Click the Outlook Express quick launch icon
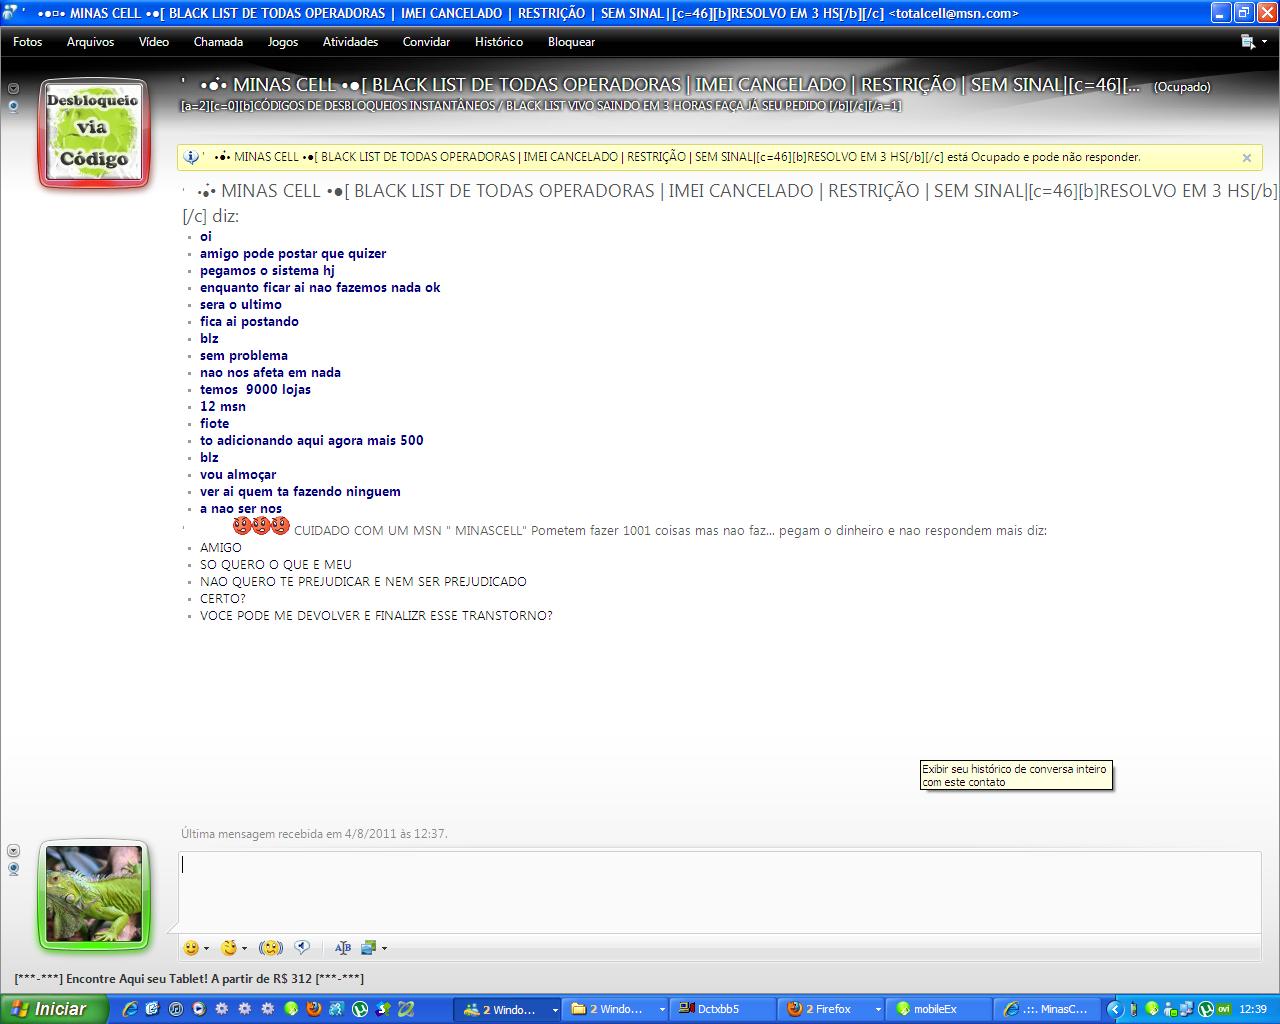The image size is (1280, 1024). [x=152, y=1009]
